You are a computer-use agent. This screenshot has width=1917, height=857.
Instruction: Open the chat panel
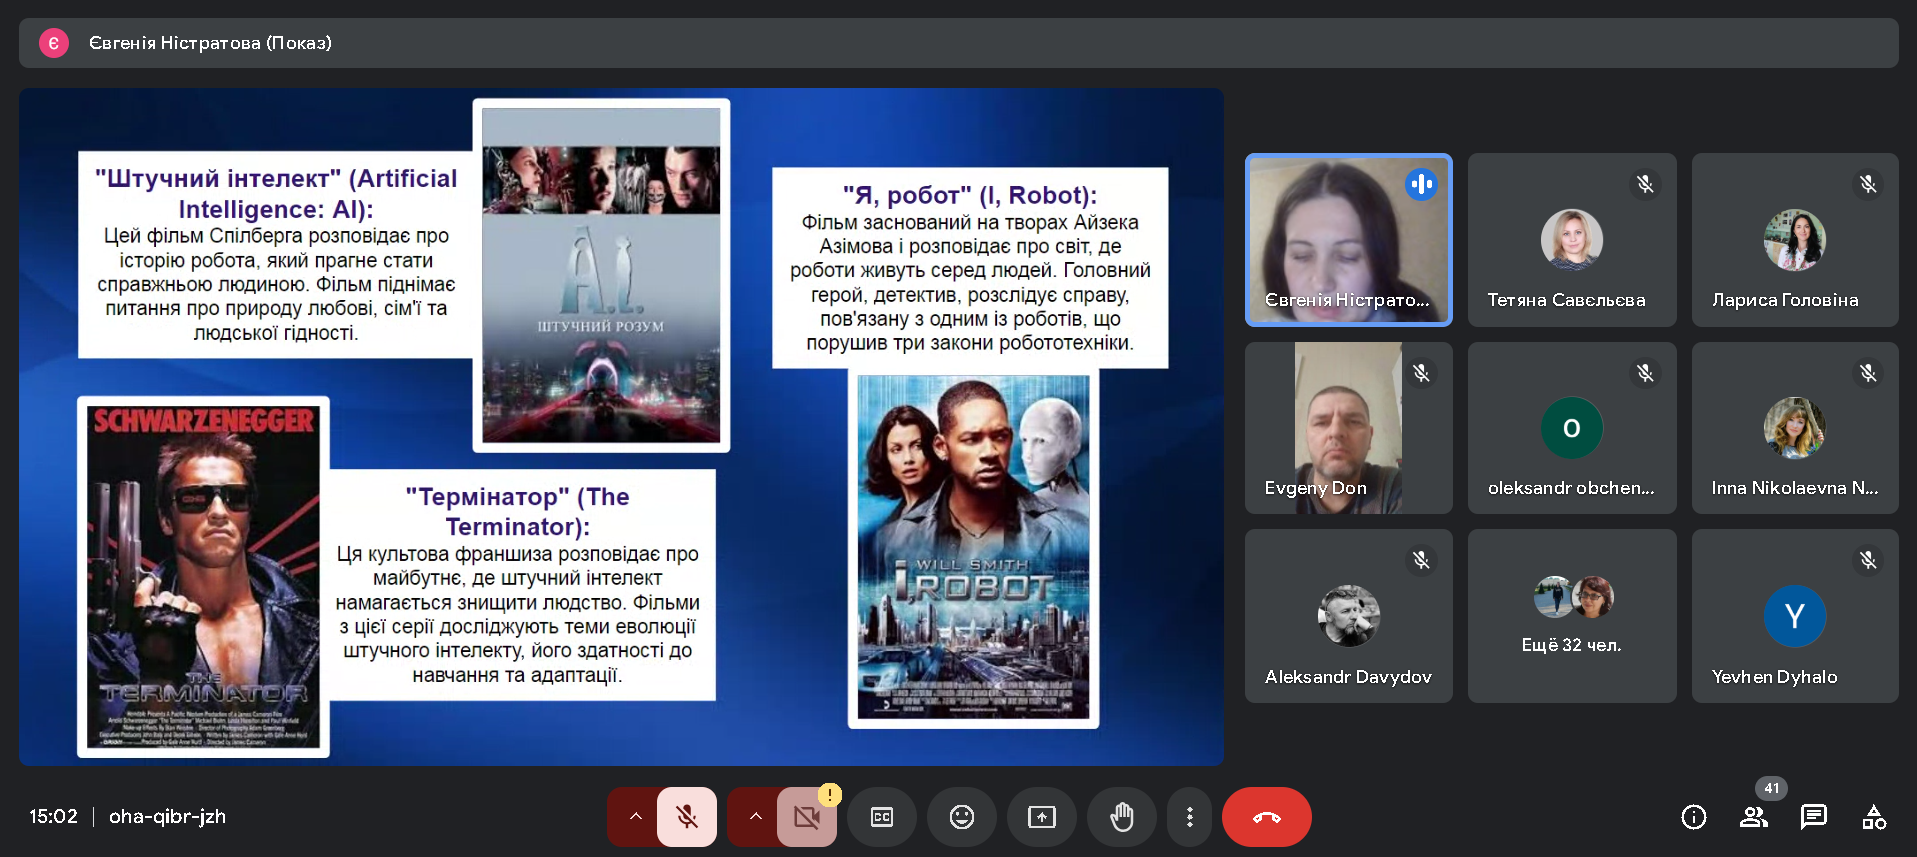click(x=1814, y=817)
